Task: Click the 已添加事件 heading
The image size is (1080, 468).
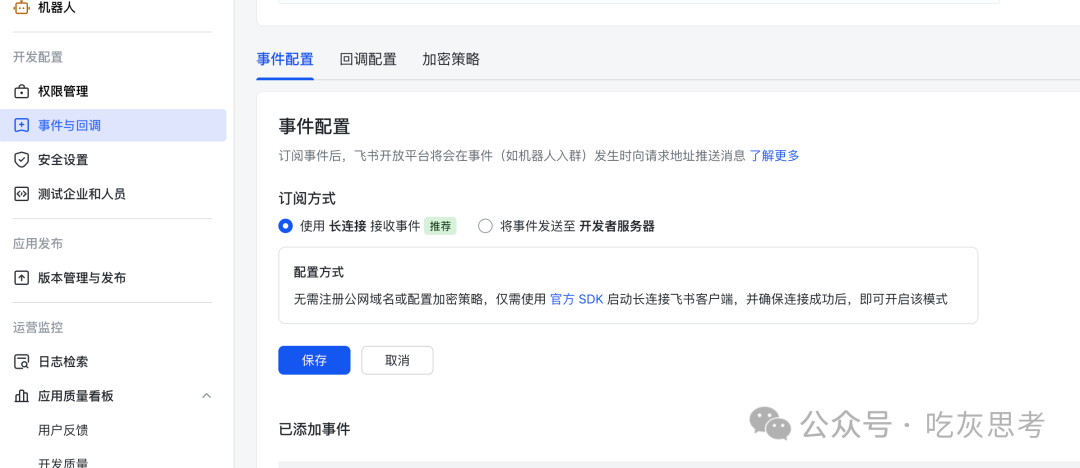Action: 314,429
